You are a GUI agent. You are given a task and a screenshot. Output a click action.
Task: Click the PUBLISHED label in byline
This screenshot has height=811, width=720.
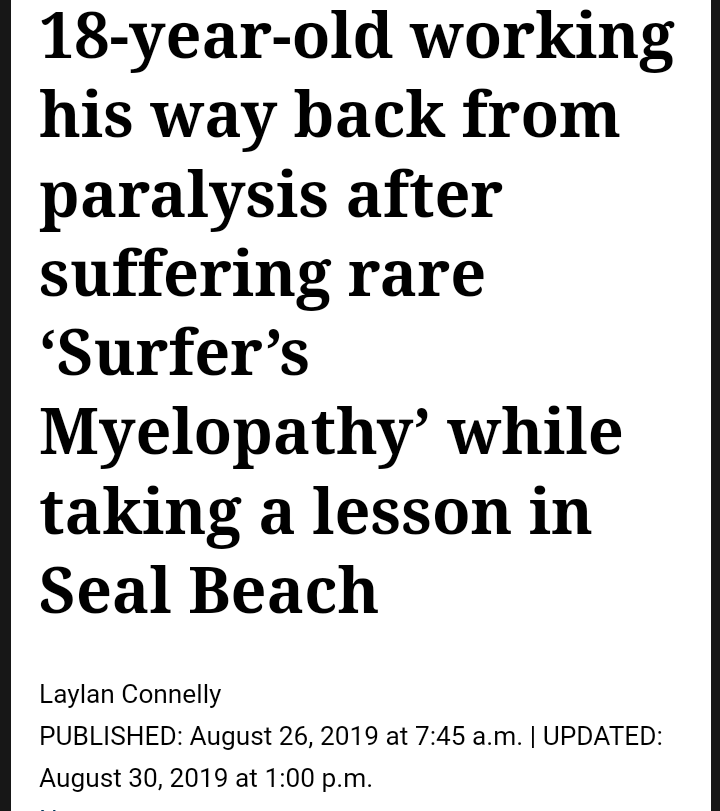110,736
